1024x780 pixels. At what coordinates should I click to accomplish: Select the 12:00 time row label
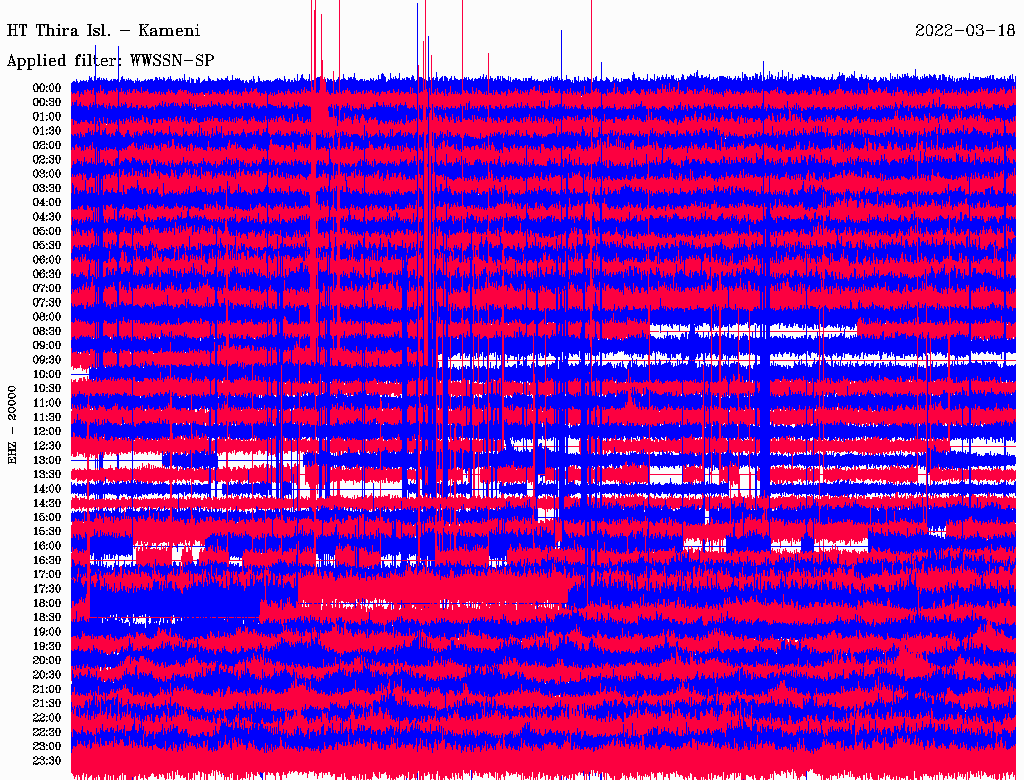click(47, 432)
